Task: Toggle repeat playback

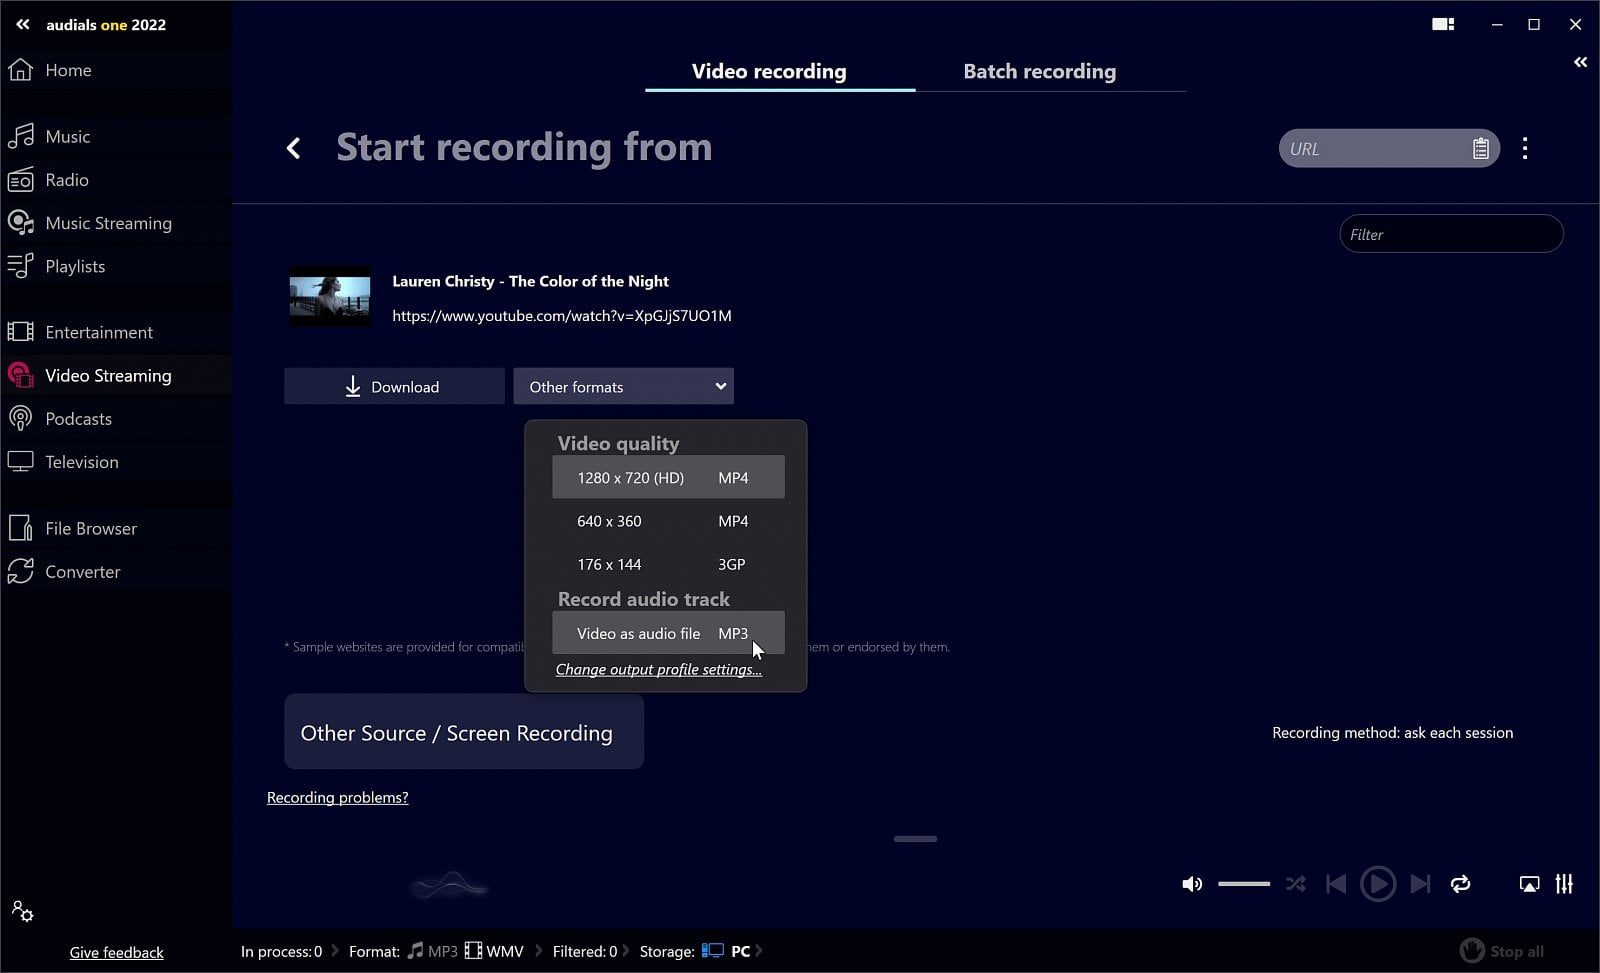Action: (x=1461, y=884)
